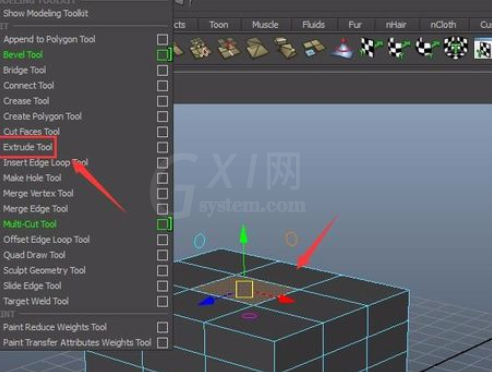Select Target Weld Tool entry

point(36,301)
